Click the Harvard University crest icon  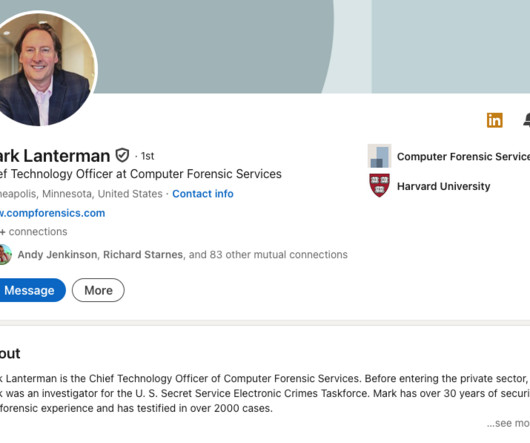pyautogui.click(x=380, y=186)
